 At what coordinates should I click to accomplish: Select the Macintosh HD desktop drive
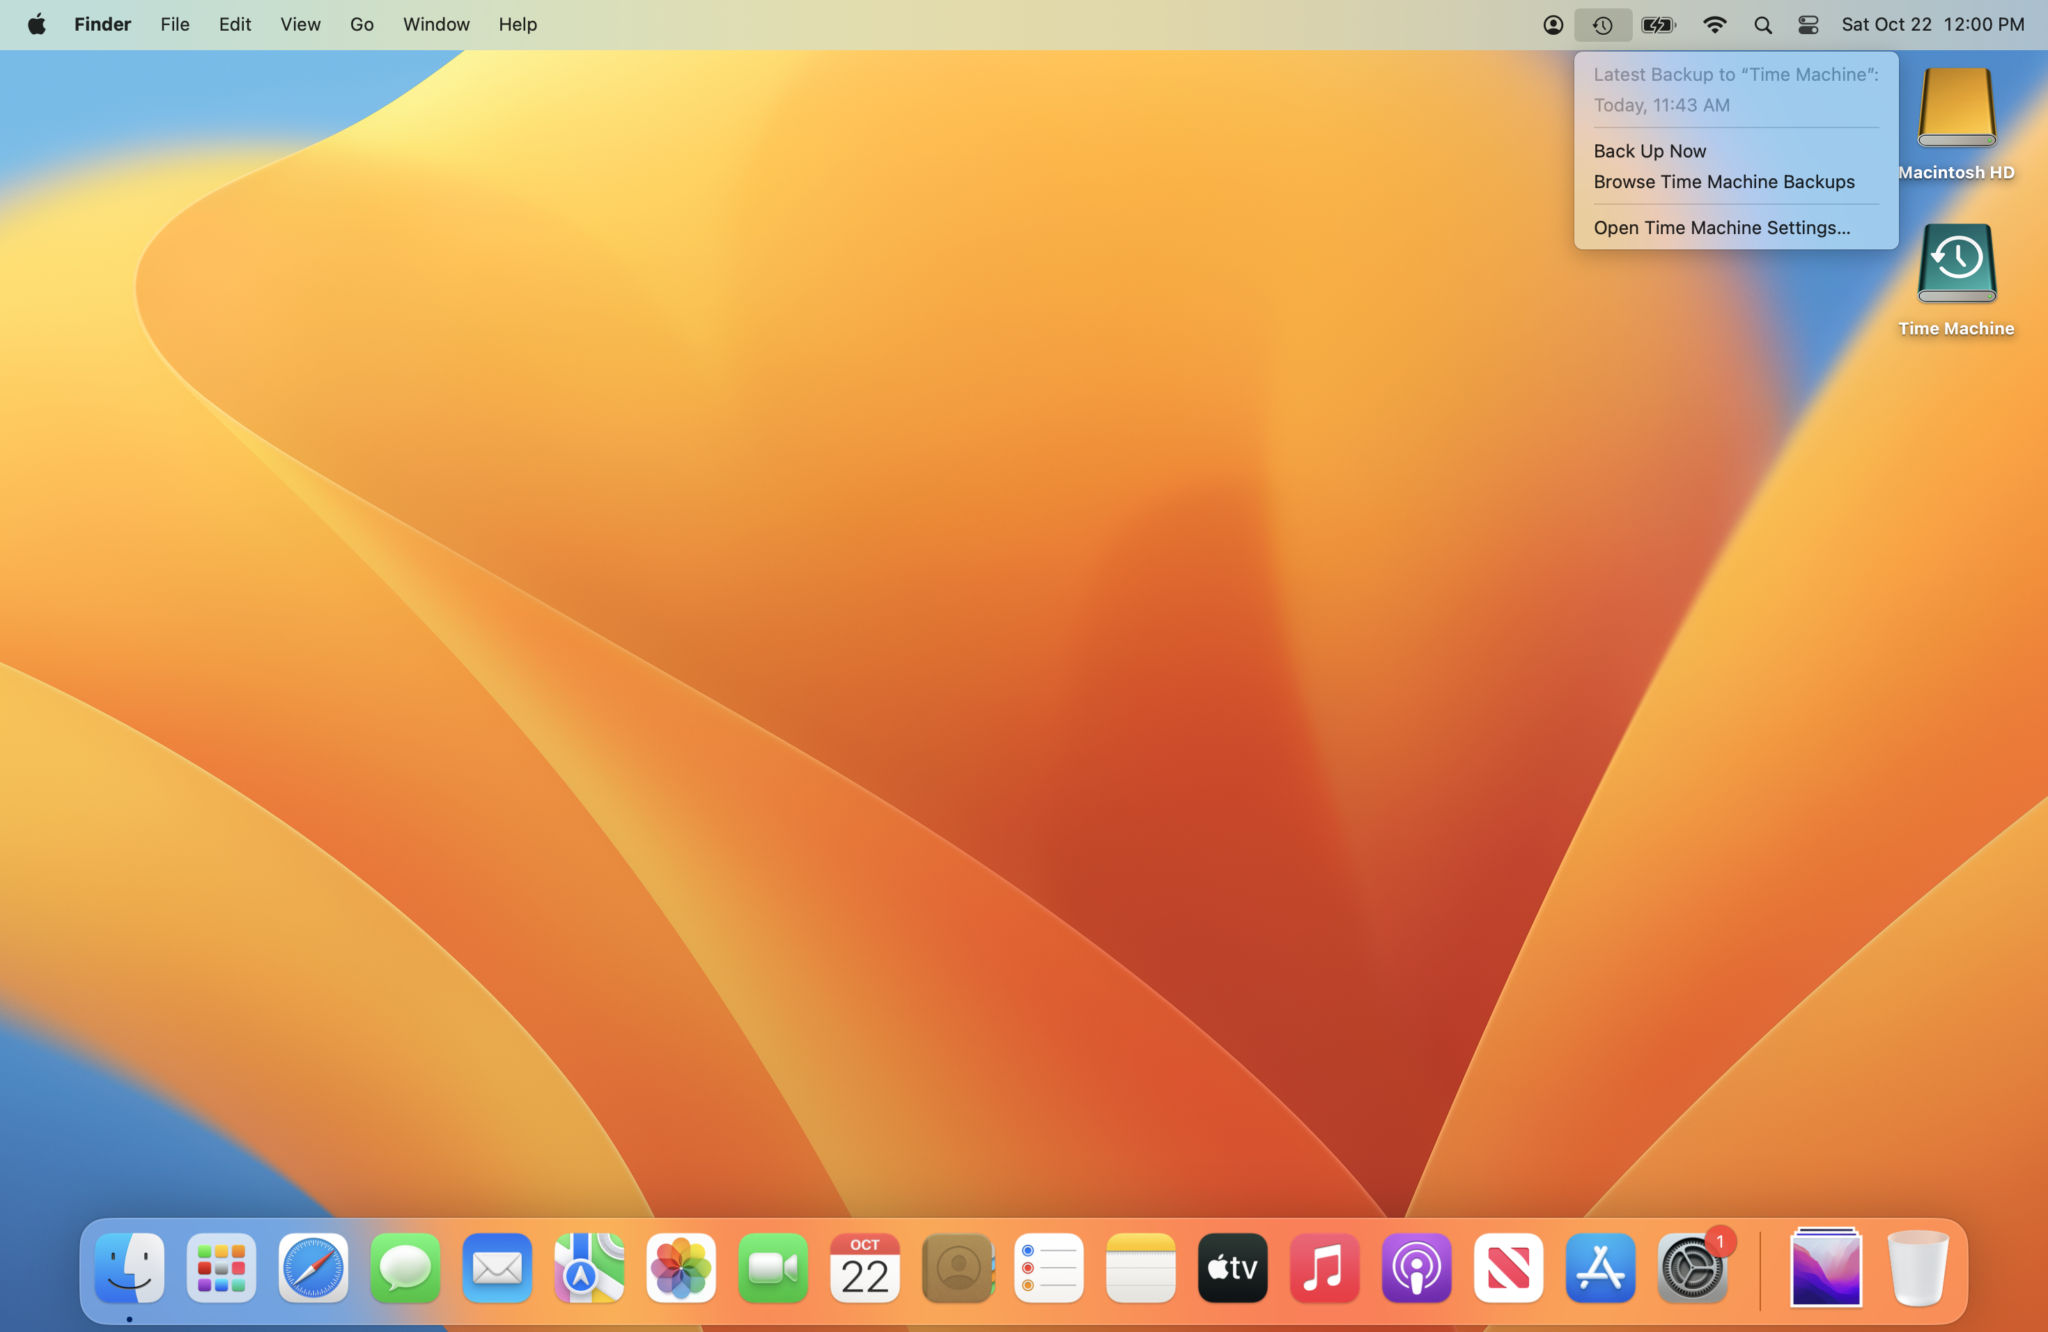tap(1956, 108)
